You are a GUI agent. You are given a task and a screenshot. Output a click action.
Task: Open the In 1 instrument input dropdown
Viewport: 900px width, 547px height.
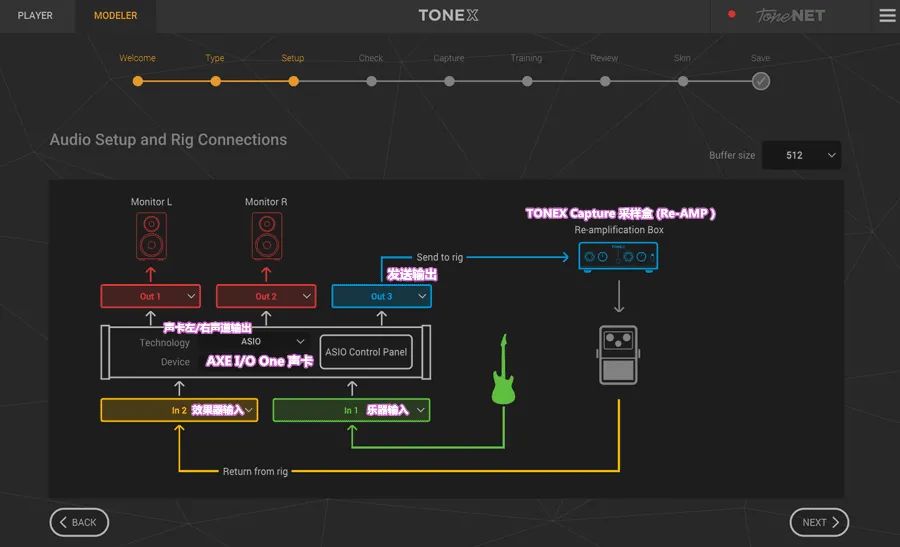pyautogui.click(x=351, y=410)
